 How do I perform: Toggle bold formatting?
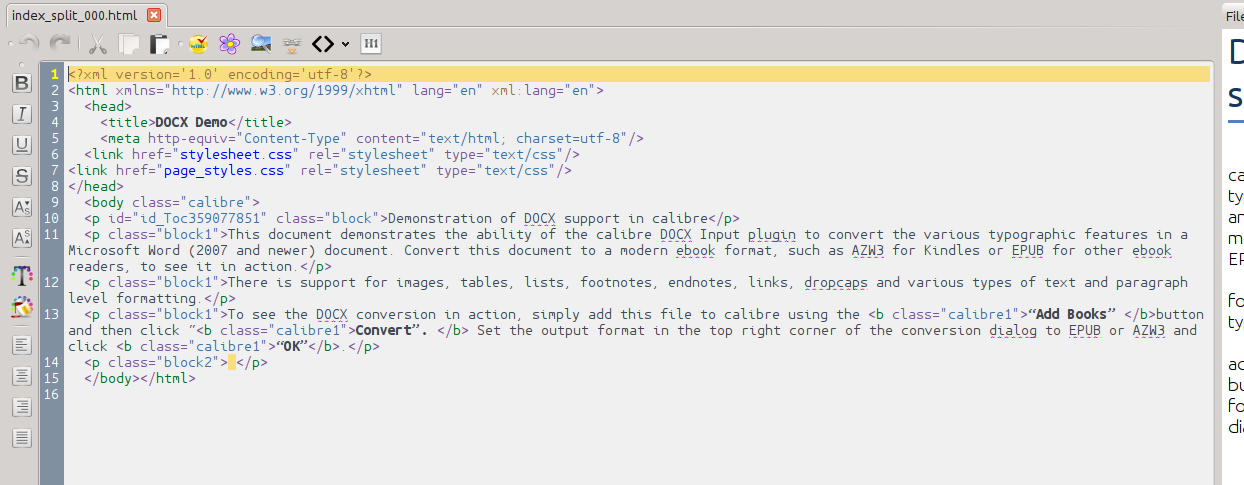point(21,83)
